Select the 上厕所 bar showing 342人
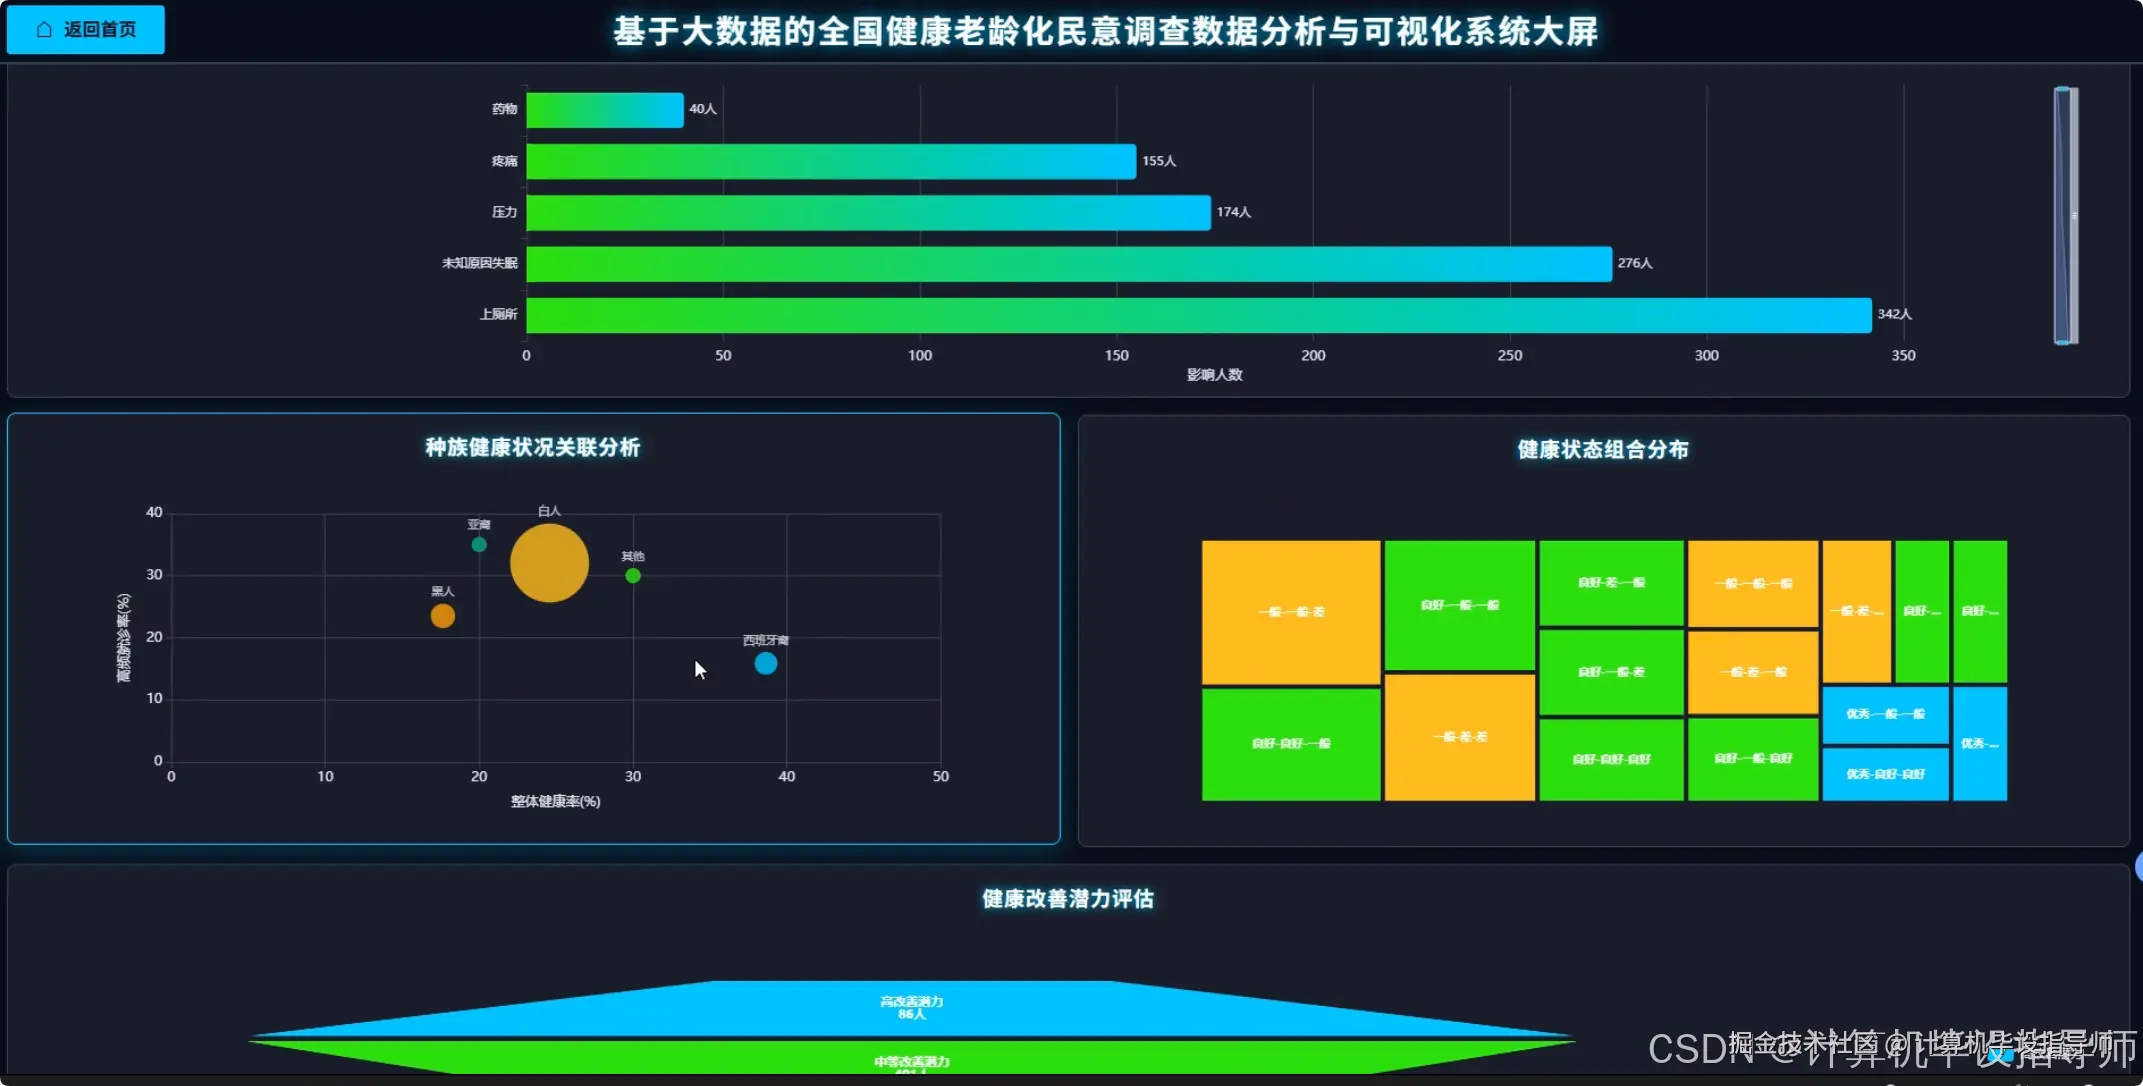Image resolution: width=2143 pixels, height=1086 pixels. coord(1200,314)
